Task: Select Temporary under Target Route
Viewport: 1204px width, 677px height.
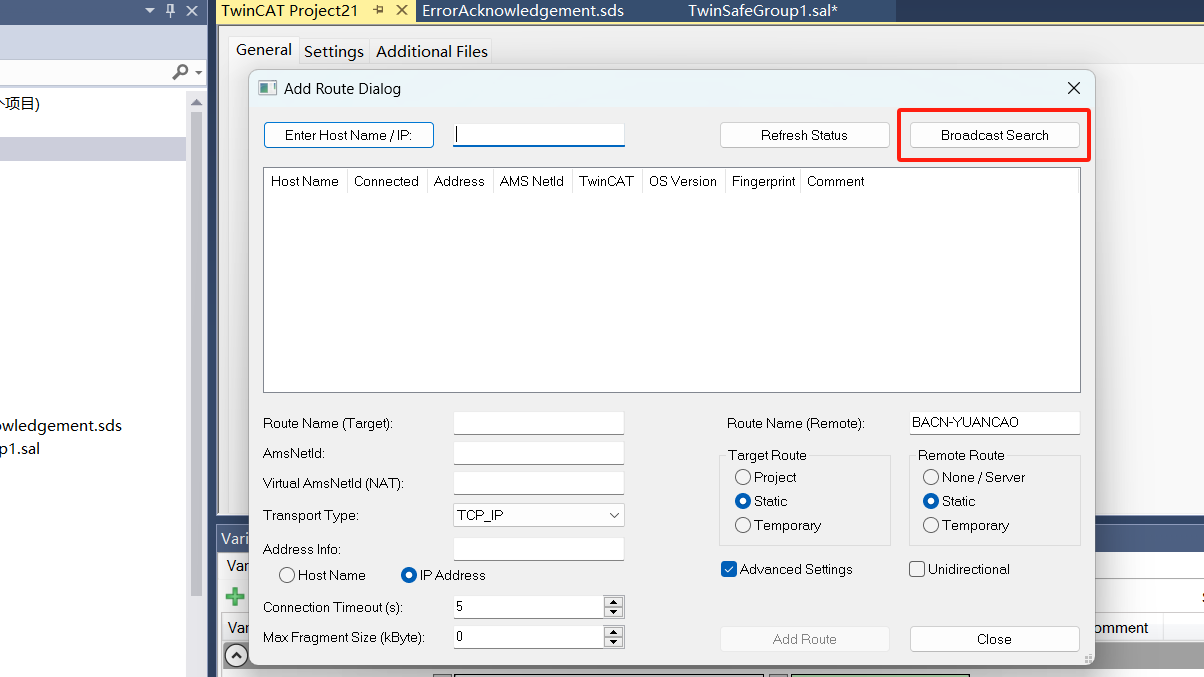Action: pyautogui.click(x=743, y=525)
